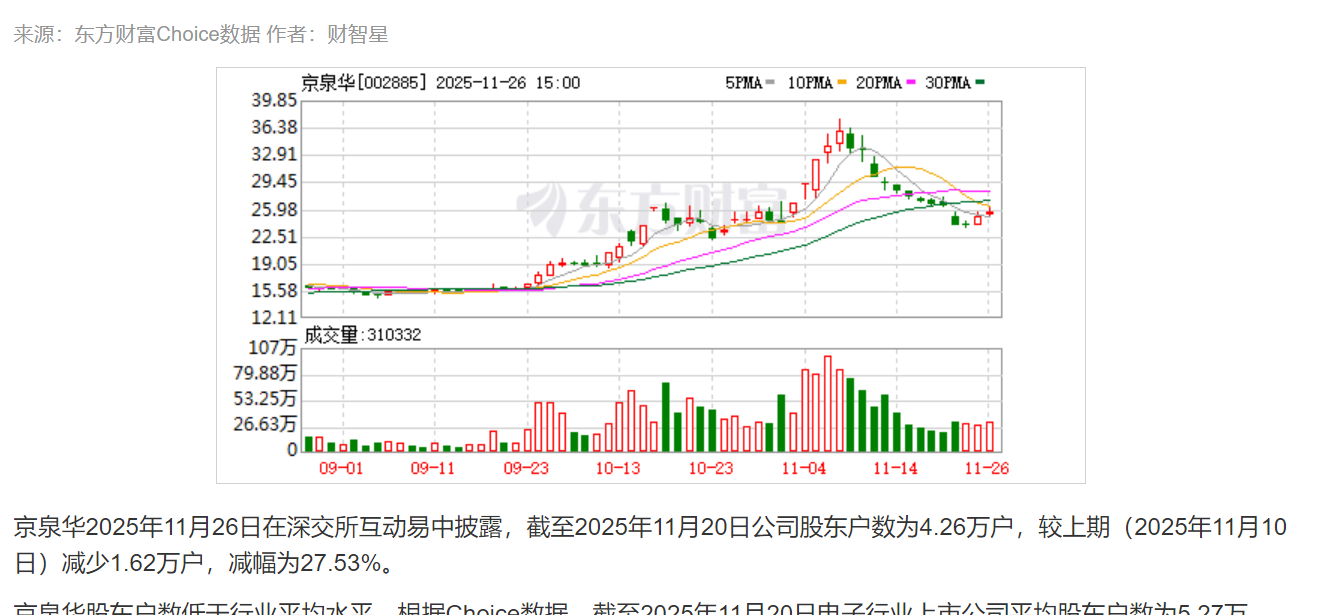Screen dimensions: 1319x615
Task: Click the 11-14 date axis label
Action: (x=895, y=467)
